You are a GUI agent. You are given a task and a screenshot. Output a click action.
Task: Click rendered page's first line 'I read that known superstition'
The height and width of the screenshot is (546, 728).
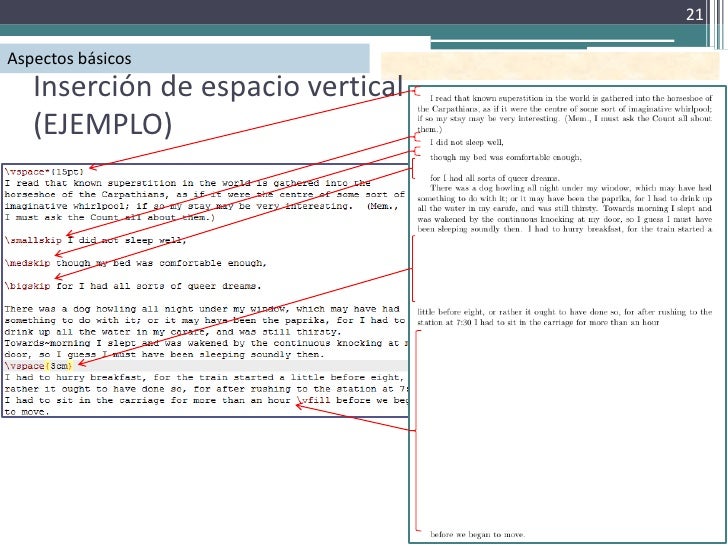point(571,98)
